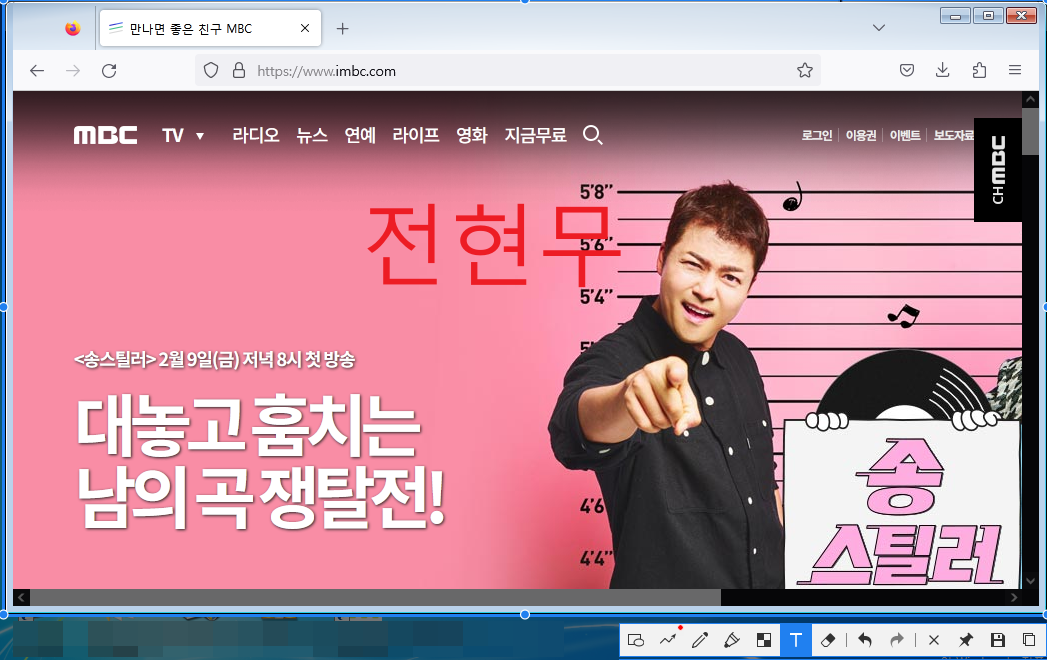
Task: Click the red 전현무 text annotation
Action: tap(492, 244)
